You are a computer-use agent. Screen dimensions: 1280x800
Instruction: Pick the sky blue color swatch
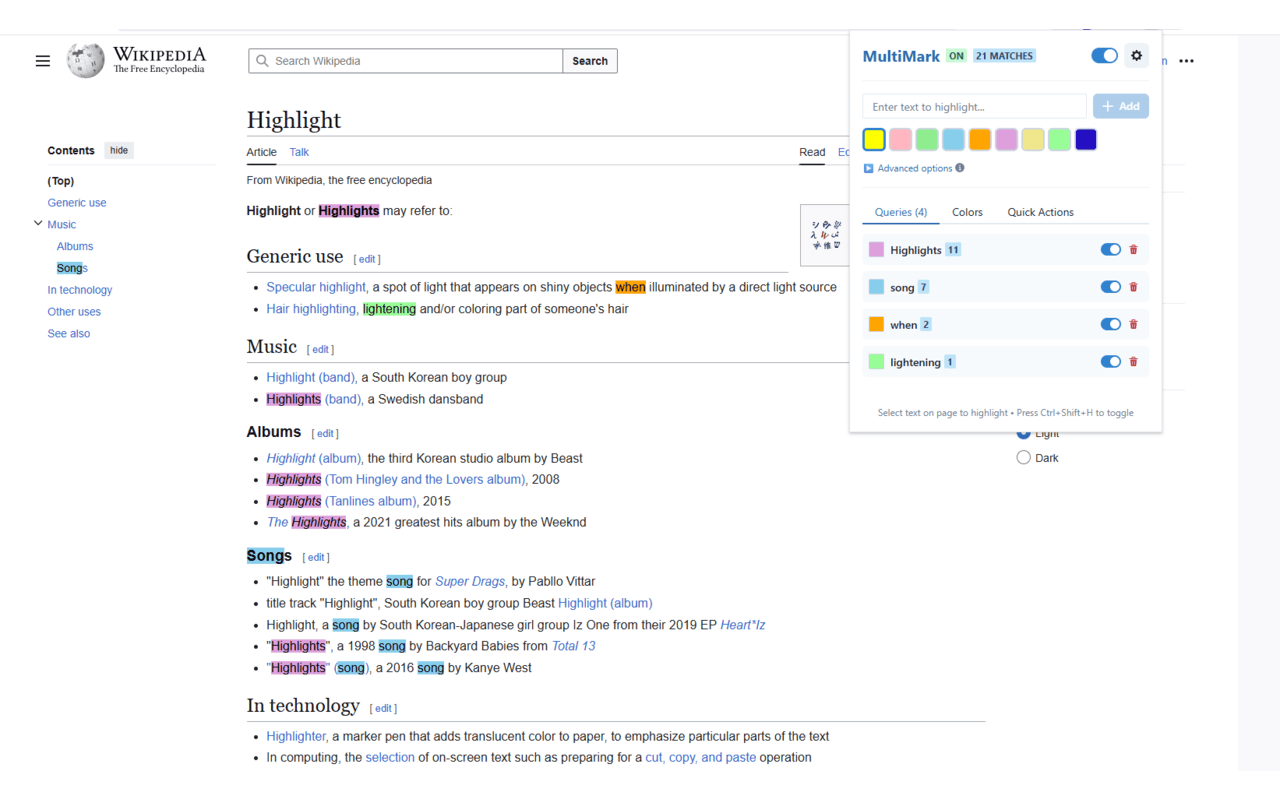(x=953, y=139)
